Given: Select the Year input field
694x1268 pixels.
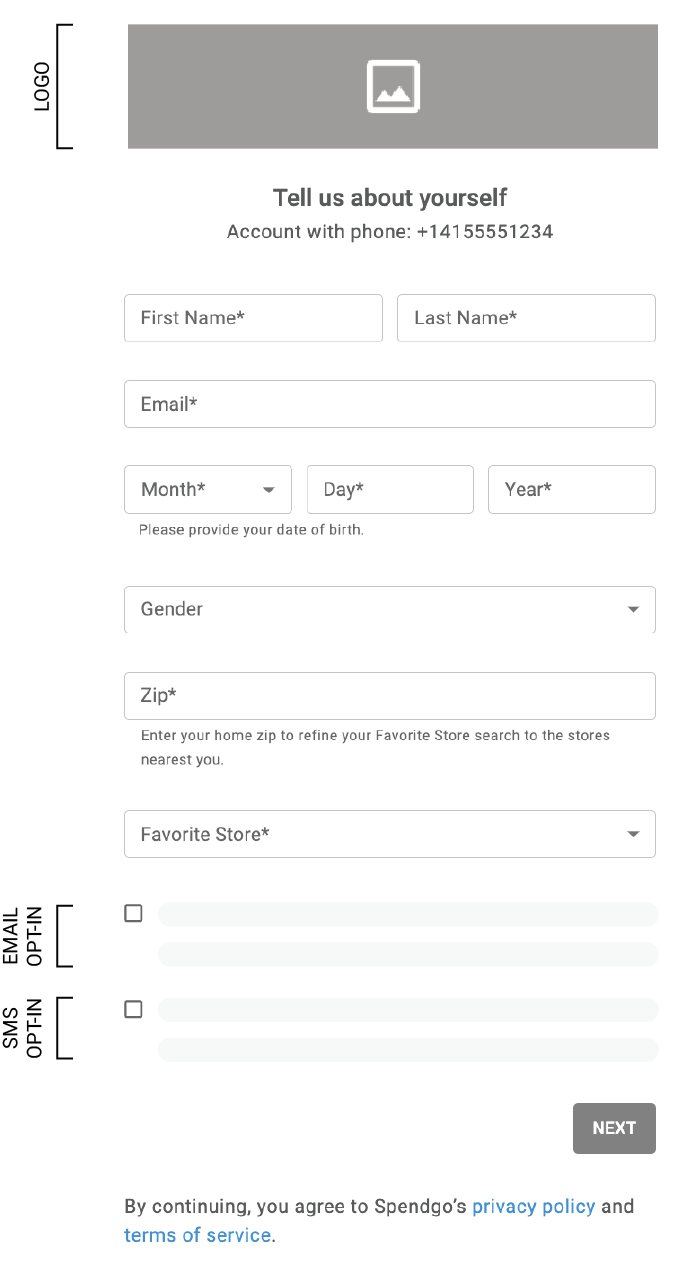Looking at the screenshot, I should [x=572, y=489].
